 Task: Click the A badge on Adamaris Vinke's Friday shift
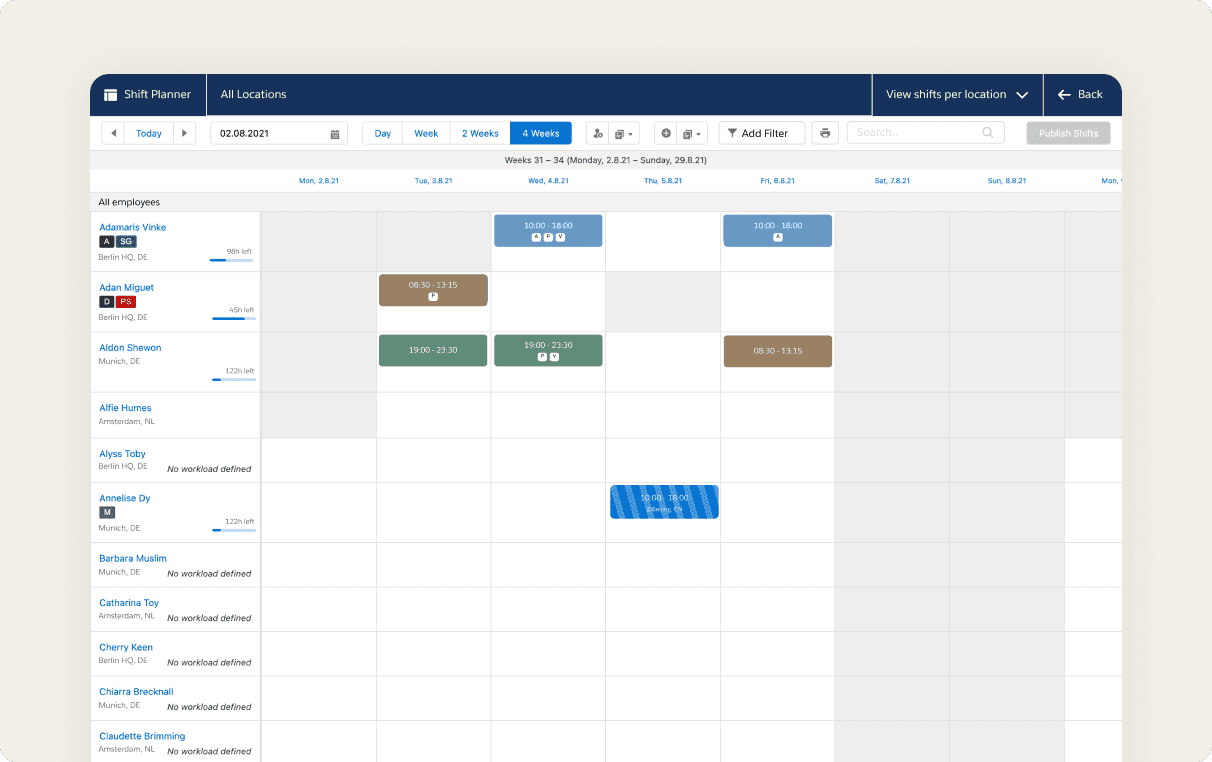[x=778, y=237]
